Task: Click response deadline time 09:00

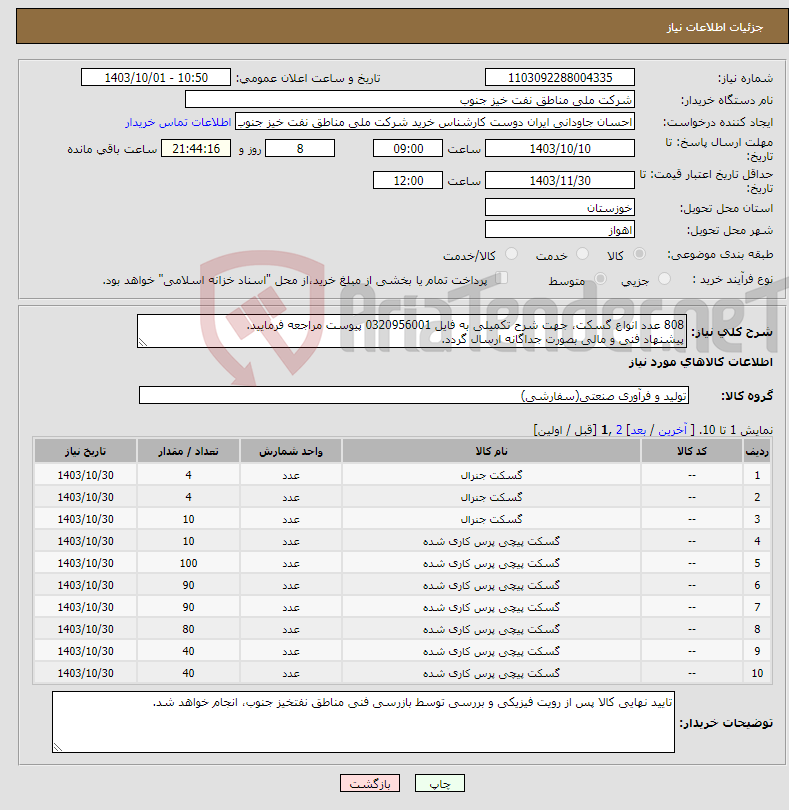Action: pos(408,148)
